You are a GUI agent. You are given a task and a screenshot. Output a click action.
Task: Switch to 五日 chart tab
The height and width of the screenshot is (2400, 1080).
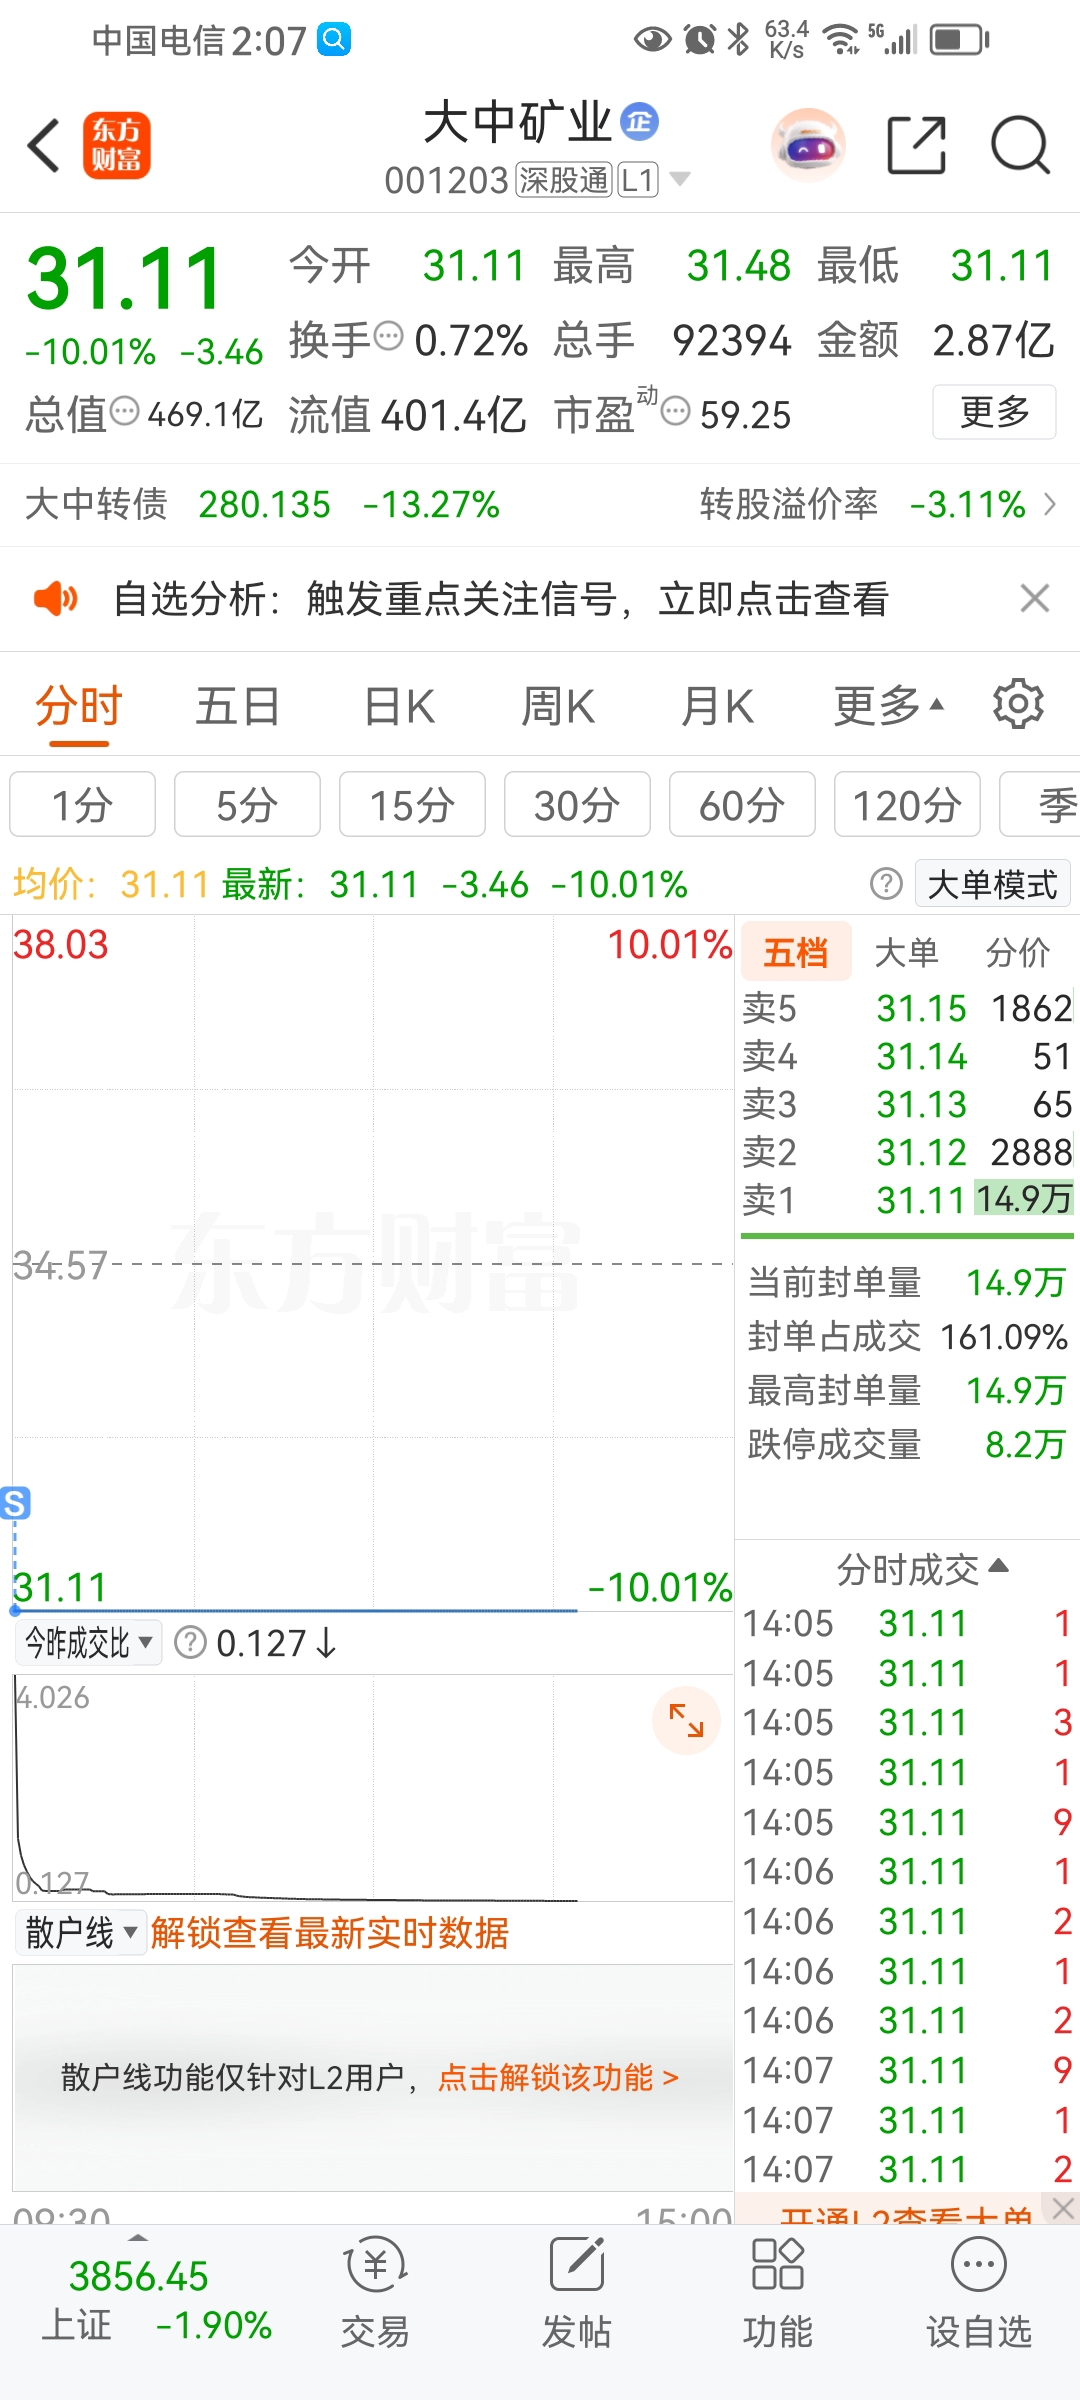point(238,707)
